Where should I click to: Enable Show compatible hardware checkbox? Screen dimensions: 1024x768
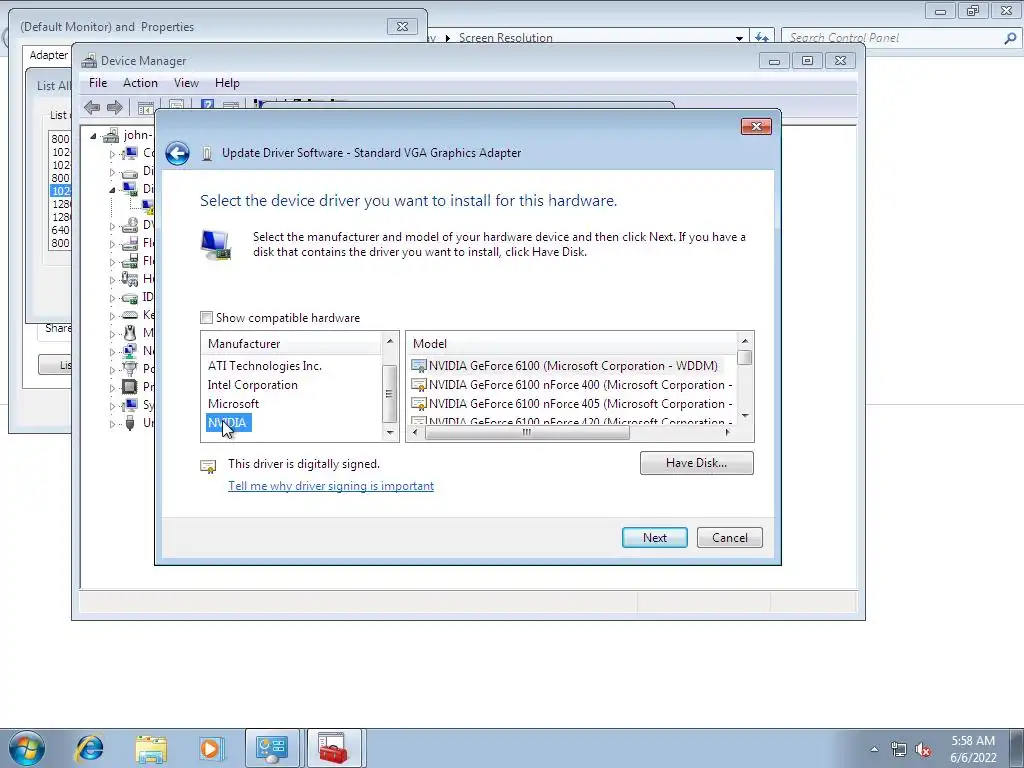point(206,317)
